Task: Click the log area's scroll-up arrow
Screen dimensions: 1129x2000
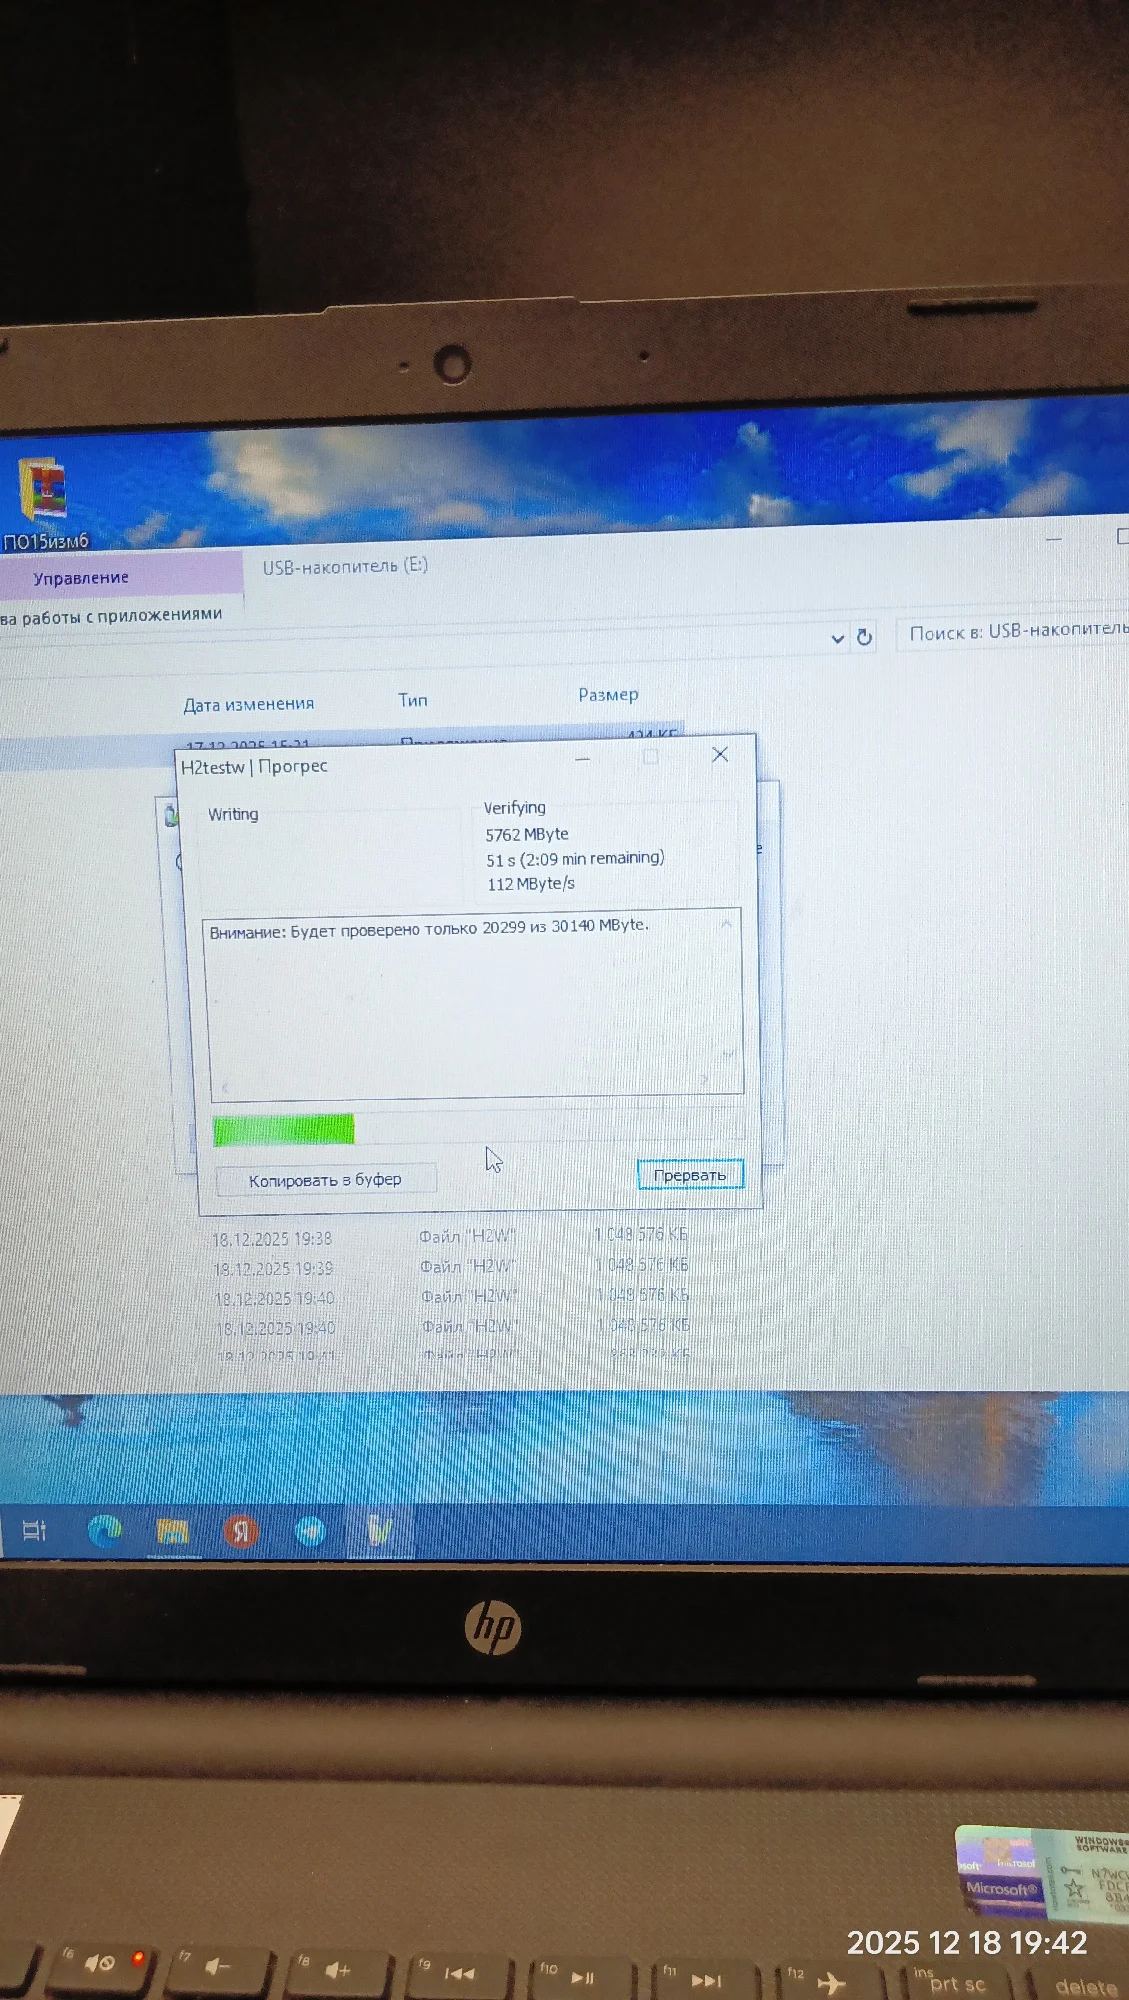Action: tap(727, 924)
